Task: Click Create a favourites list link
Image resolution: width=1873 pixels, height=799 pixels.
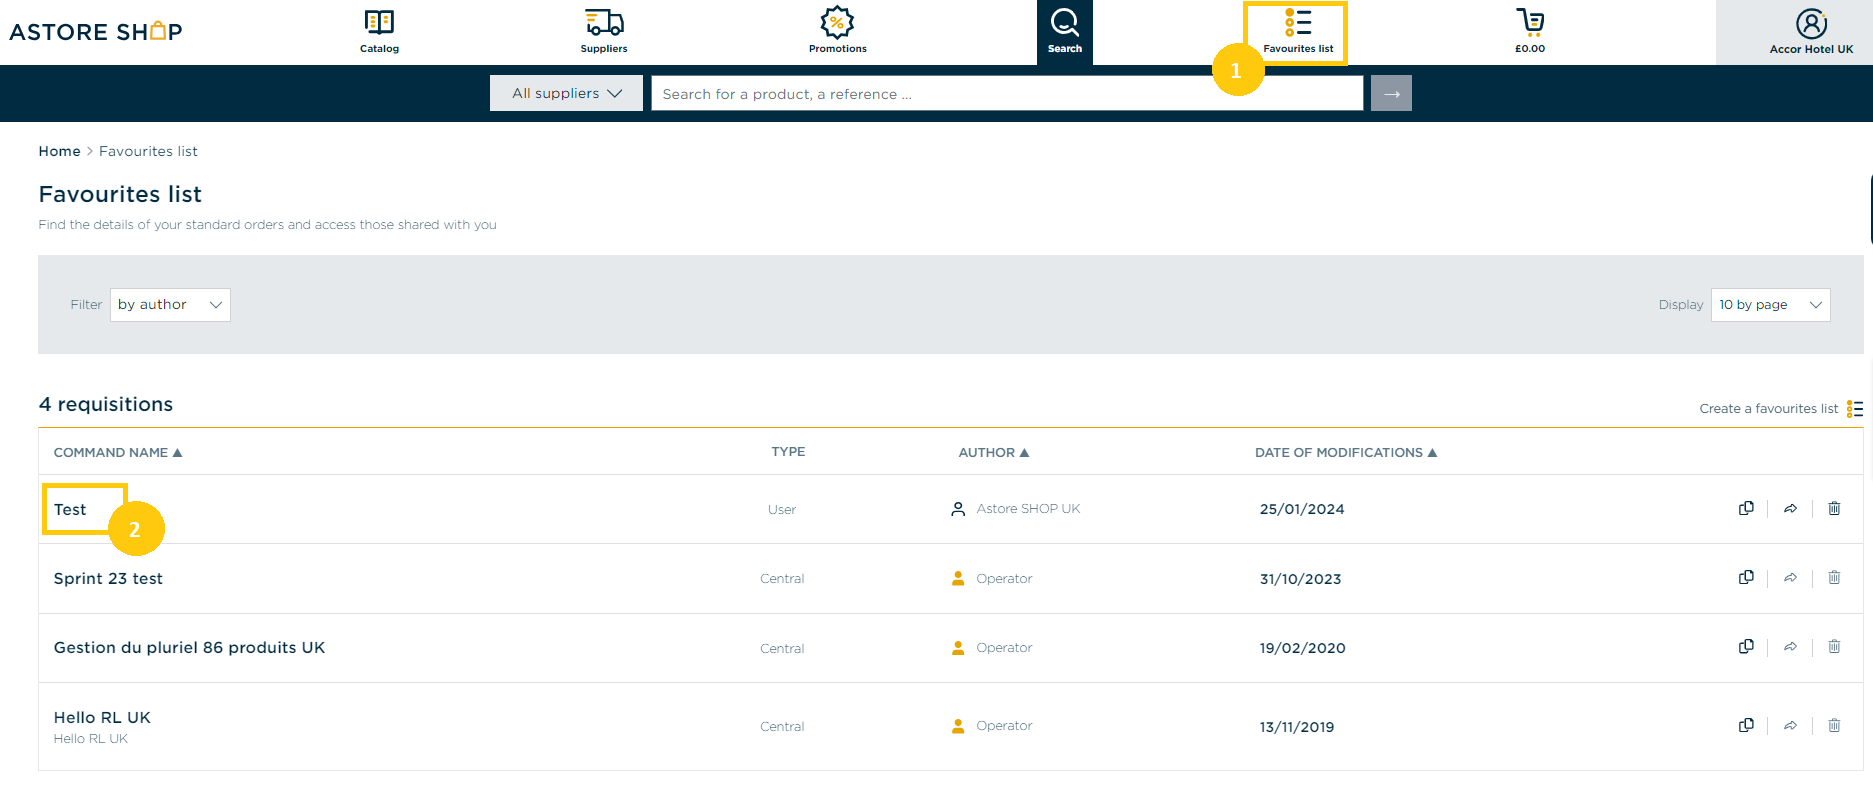Action: [x=1768, y=408]
